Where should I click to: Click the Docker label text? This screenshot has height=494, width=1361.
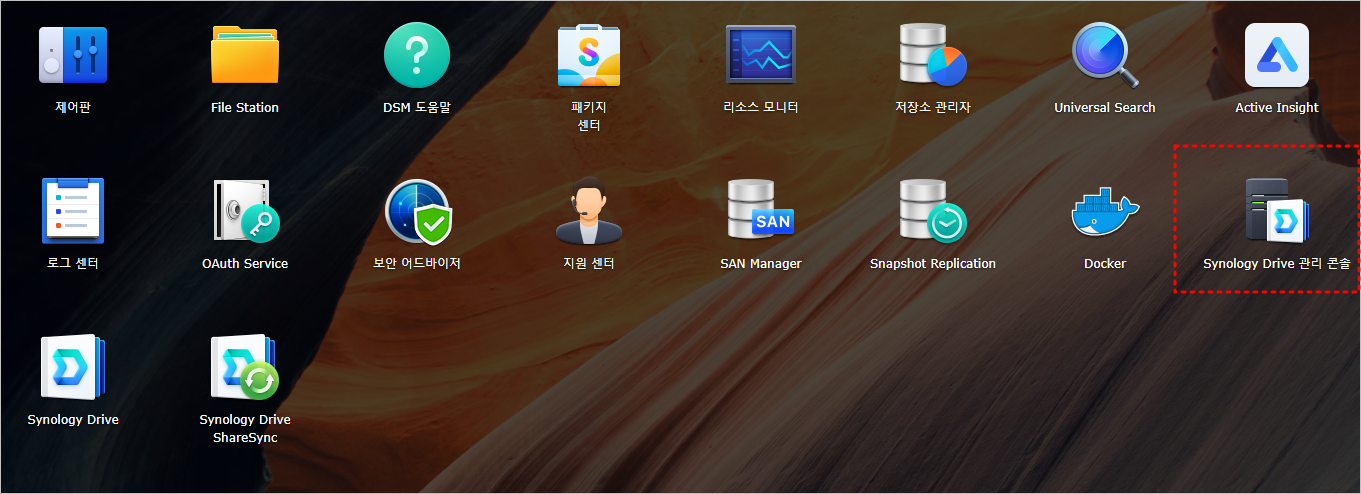coord(1105,264)
